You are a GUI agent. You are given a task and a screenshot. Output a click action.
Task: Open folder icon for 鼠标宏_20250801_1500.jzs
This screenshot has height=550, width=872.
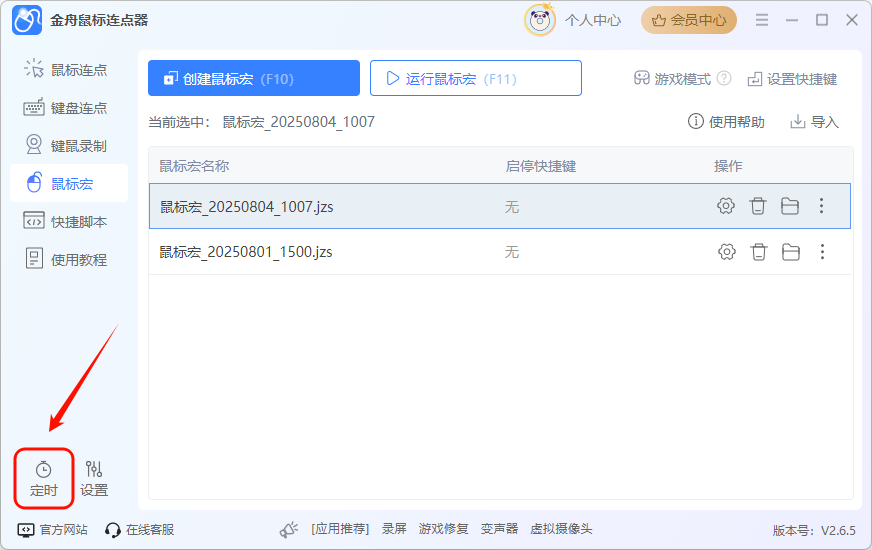[791, 252]
